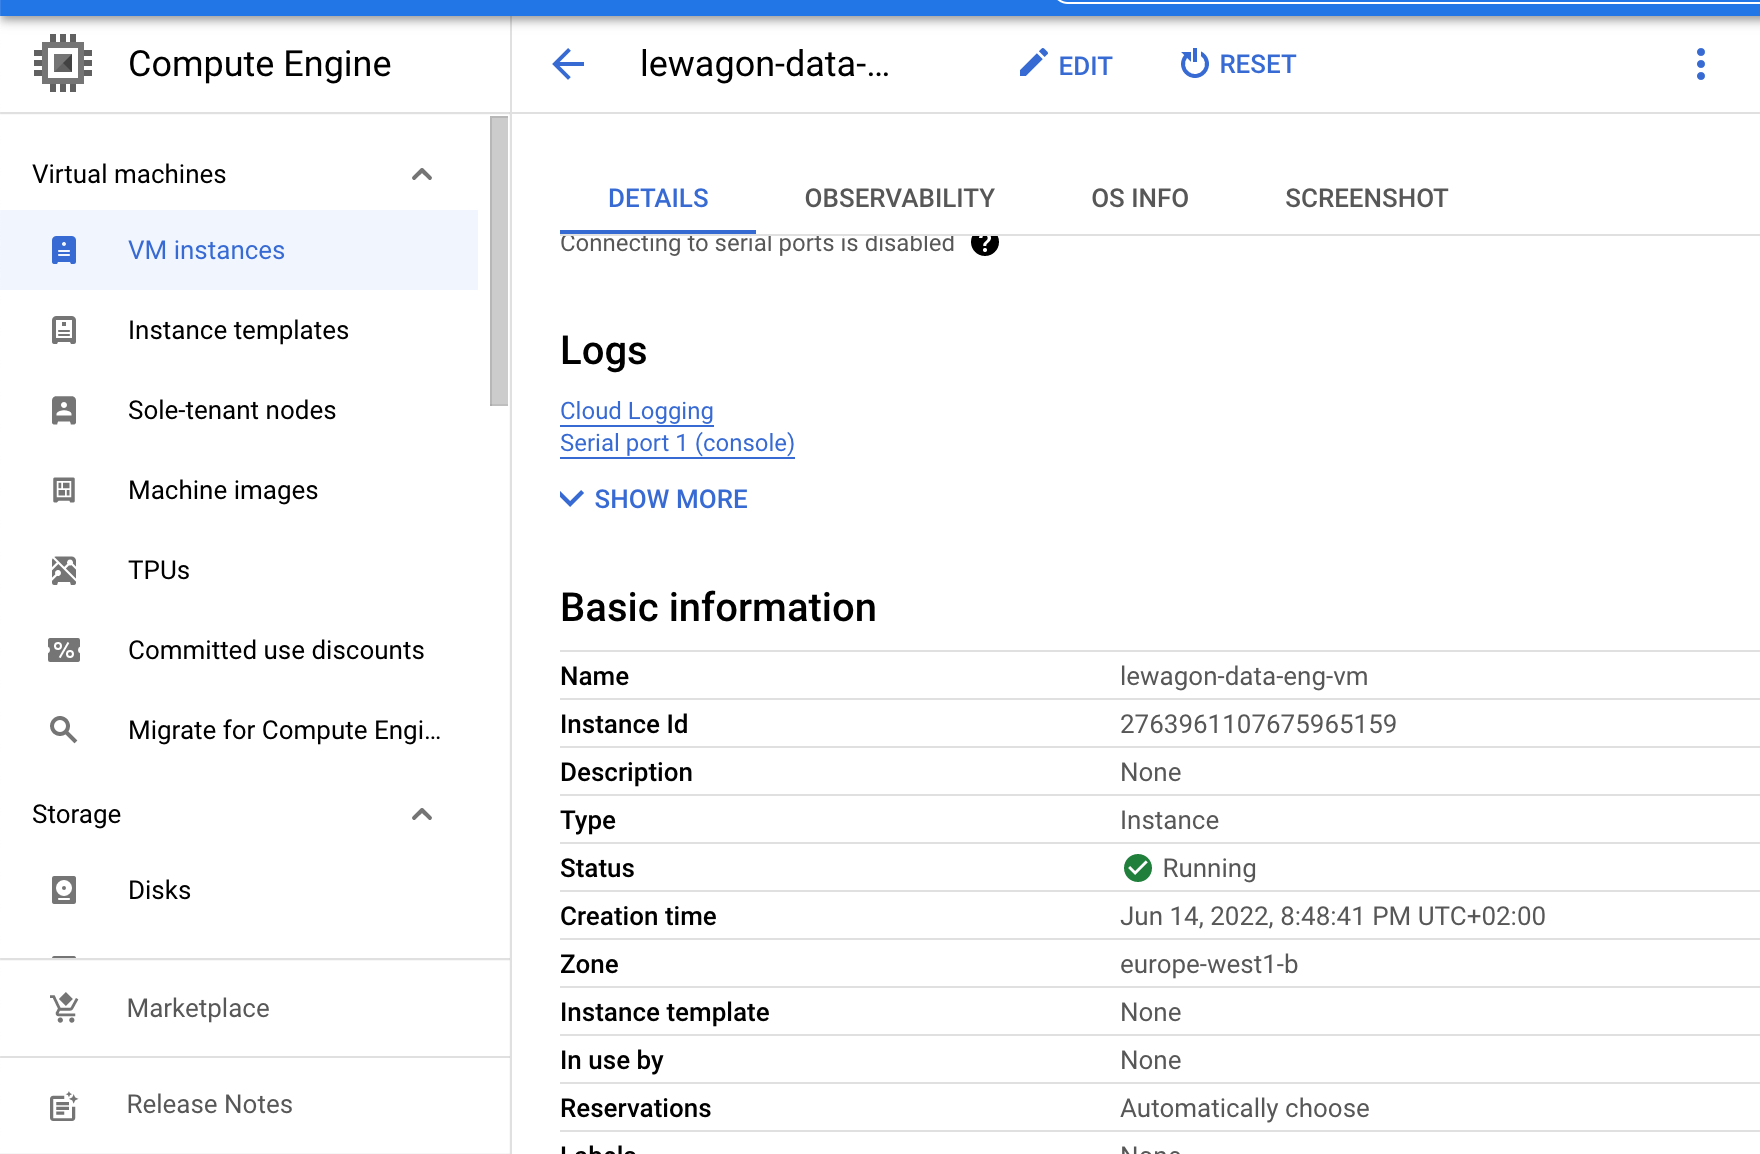The width and height of the screenshot is (1760, 1154).
Task: Open the Cloud Logging link
Action: coord(637,411)
